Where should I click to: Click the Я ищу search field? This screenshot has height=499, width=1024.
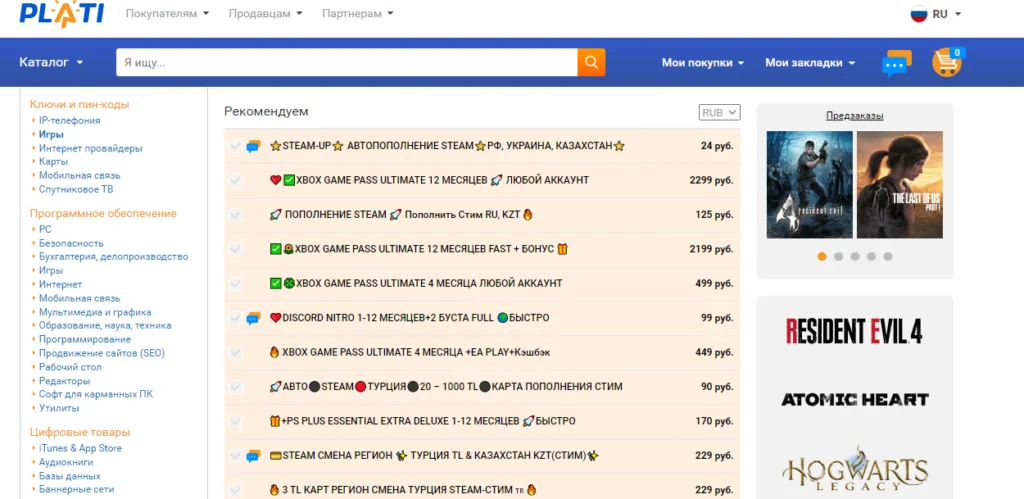(x=347, y=62)
